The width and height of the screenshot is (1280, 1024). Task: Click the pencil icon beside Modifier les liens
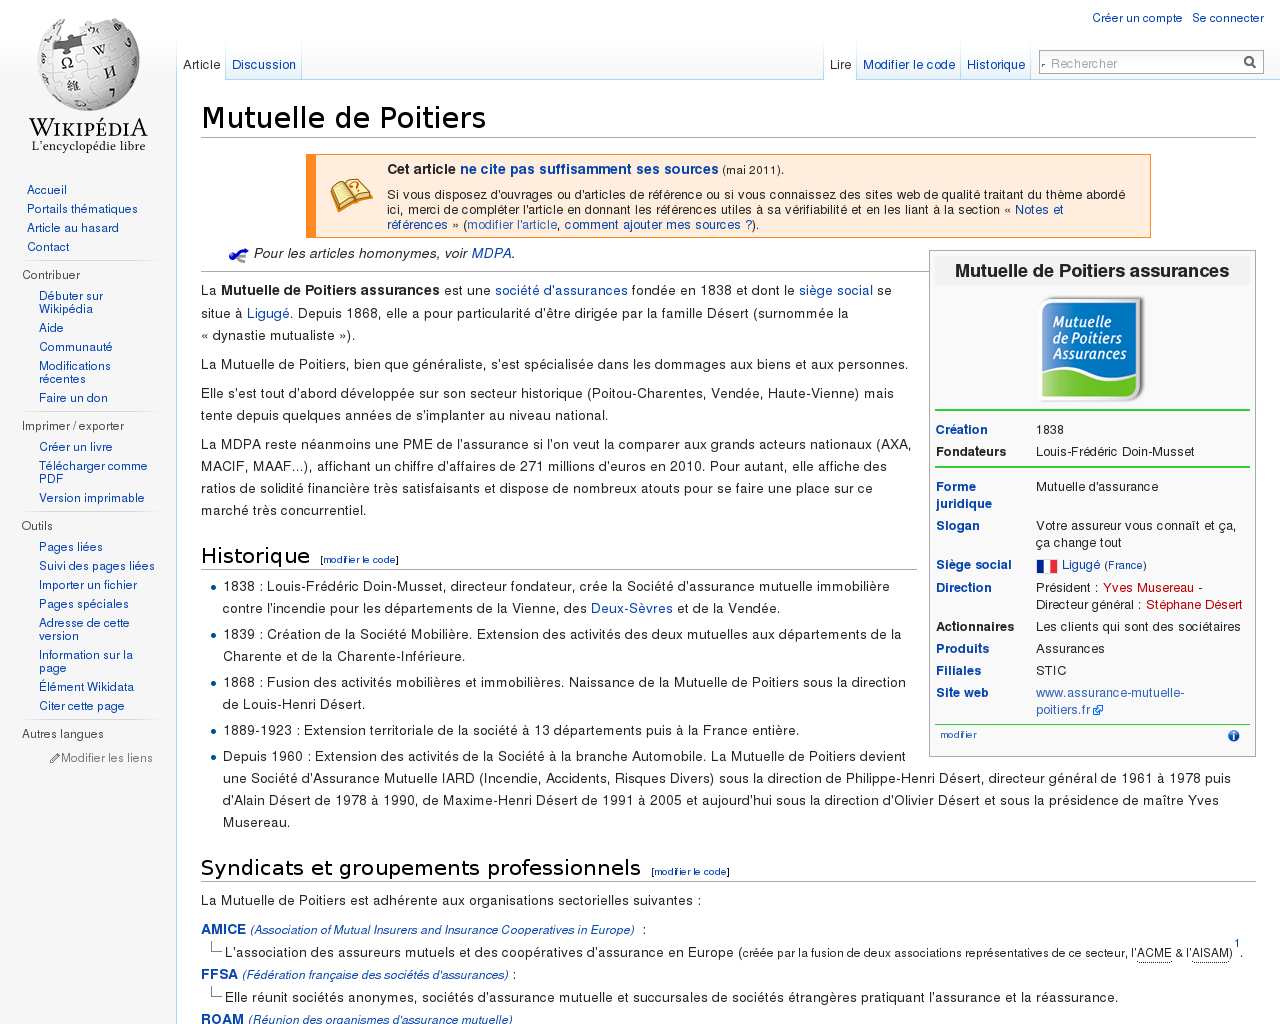click(54, 759)
